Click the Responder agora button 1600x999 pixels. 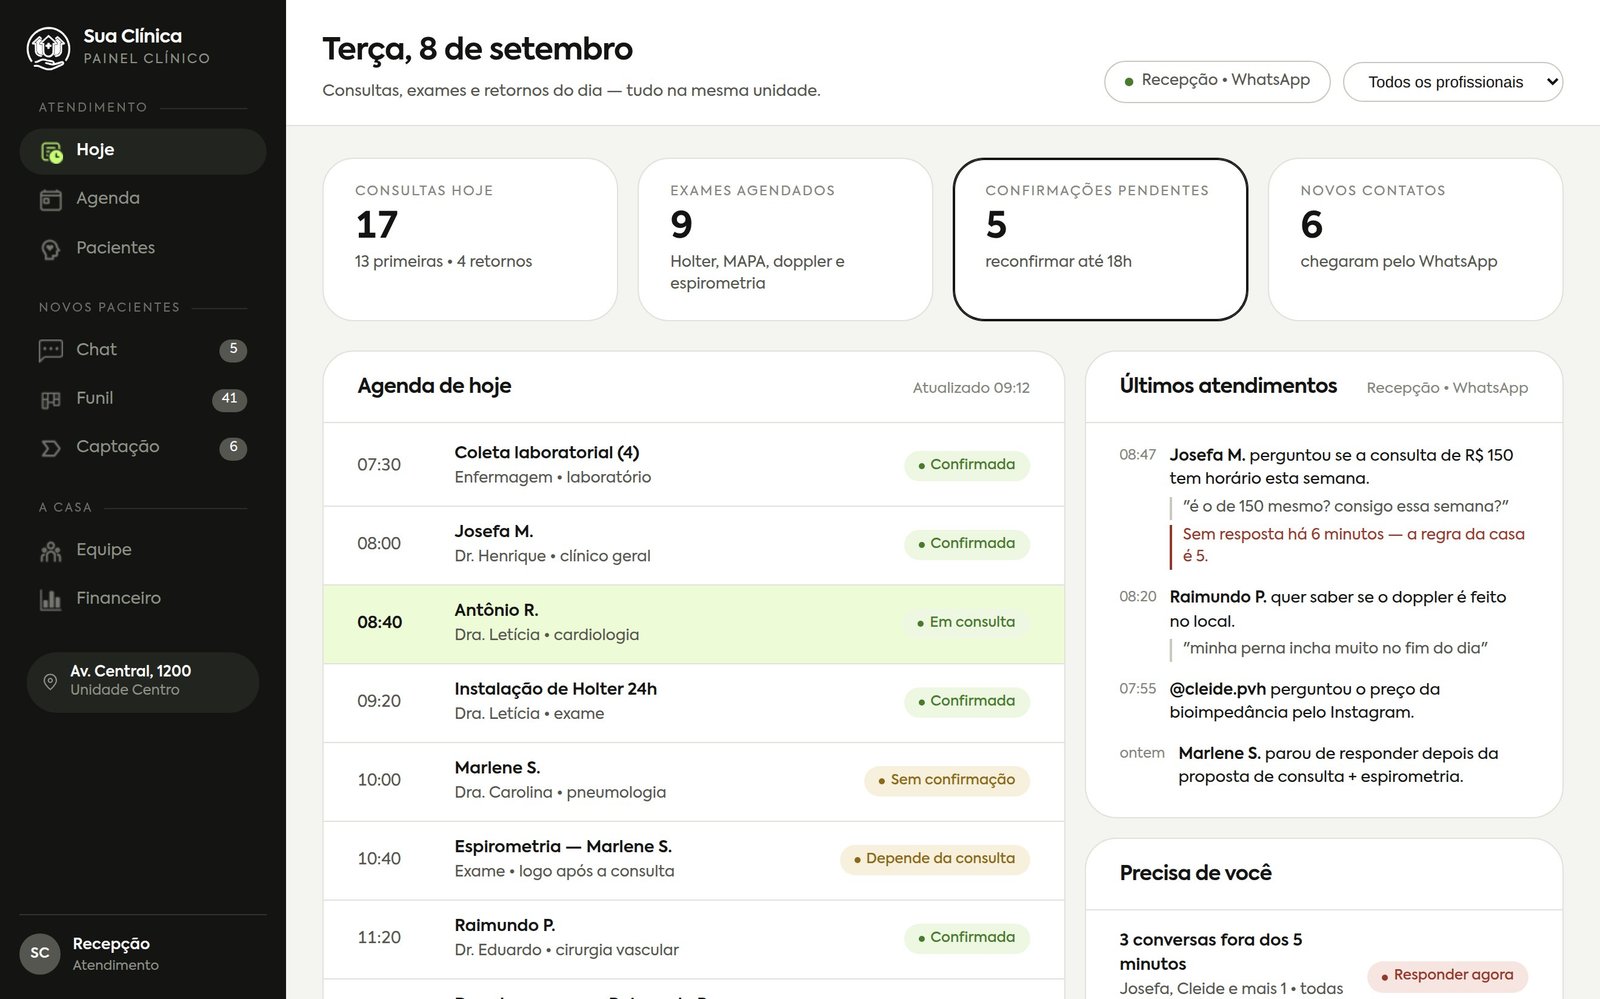click(x=1447, y=975)
